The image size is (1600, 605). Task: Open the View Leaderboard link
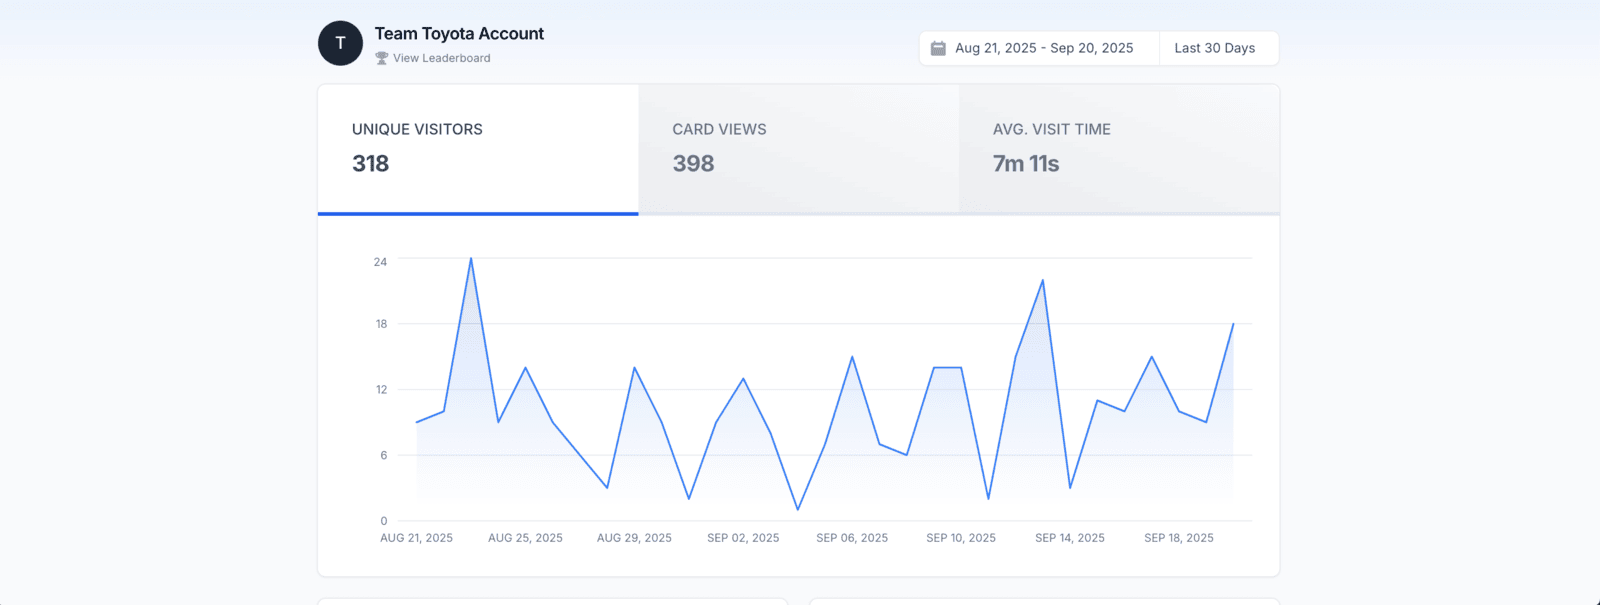coord(441,58)
